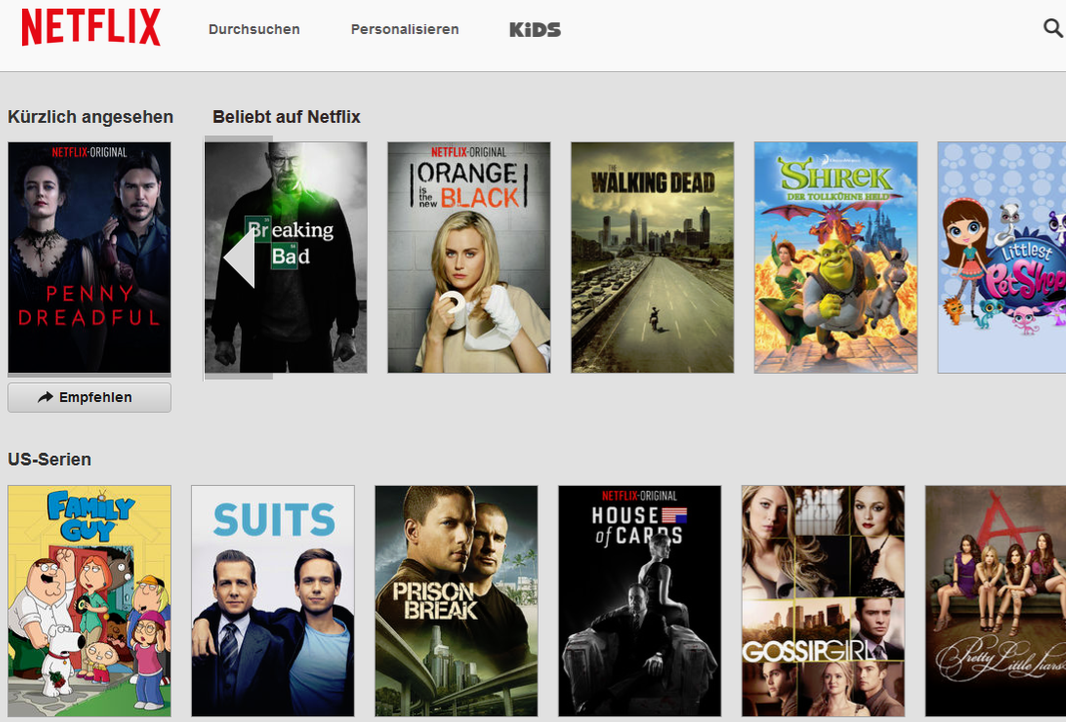Screen dimensions: 1066x722
Task: Select Pretty Little Liars poster
Action: 995,601
